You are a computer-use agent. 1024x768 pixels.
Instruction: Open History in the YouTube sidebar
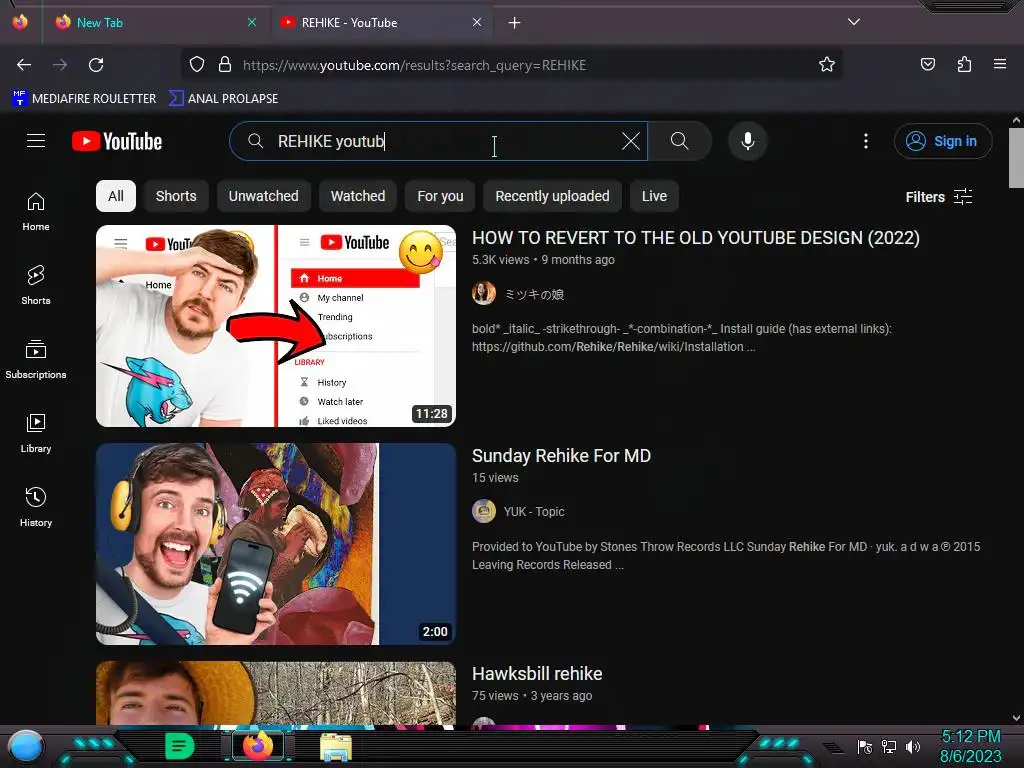tap(36, 507)
